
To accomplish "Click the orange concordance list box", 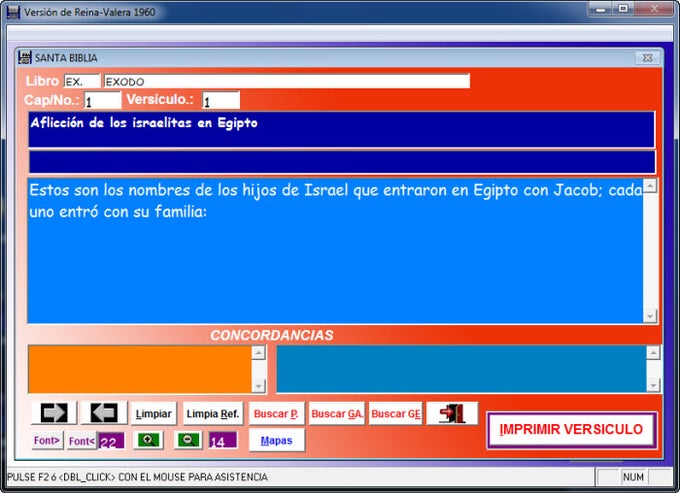I will 140,369.
